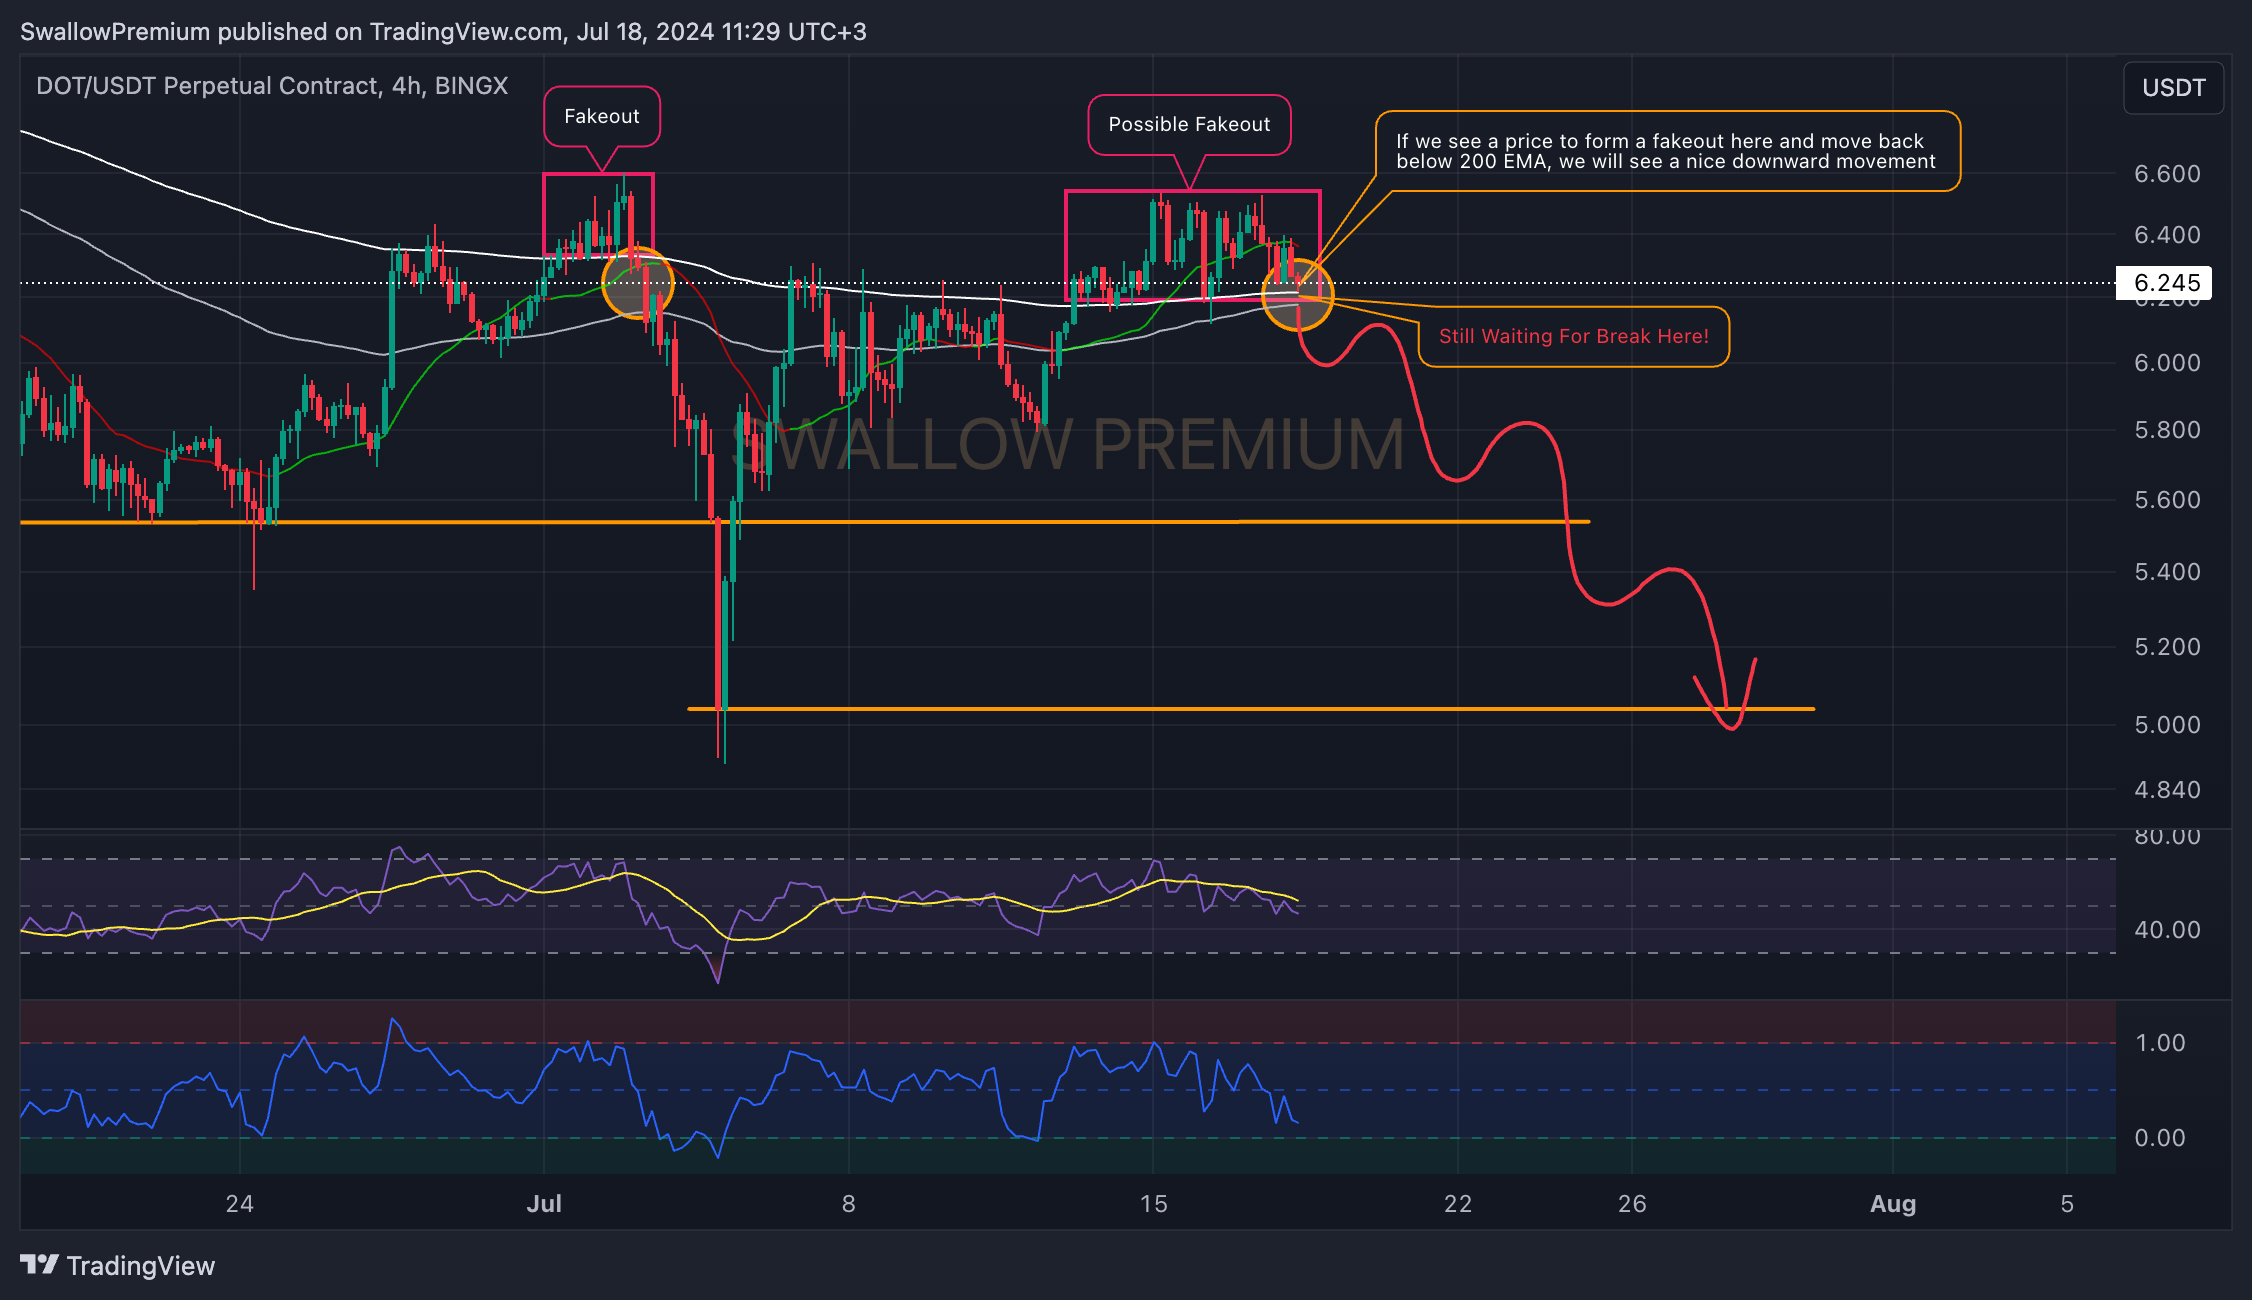Click the TradingView wordmark at bottom left

(x=141, y=1266)
